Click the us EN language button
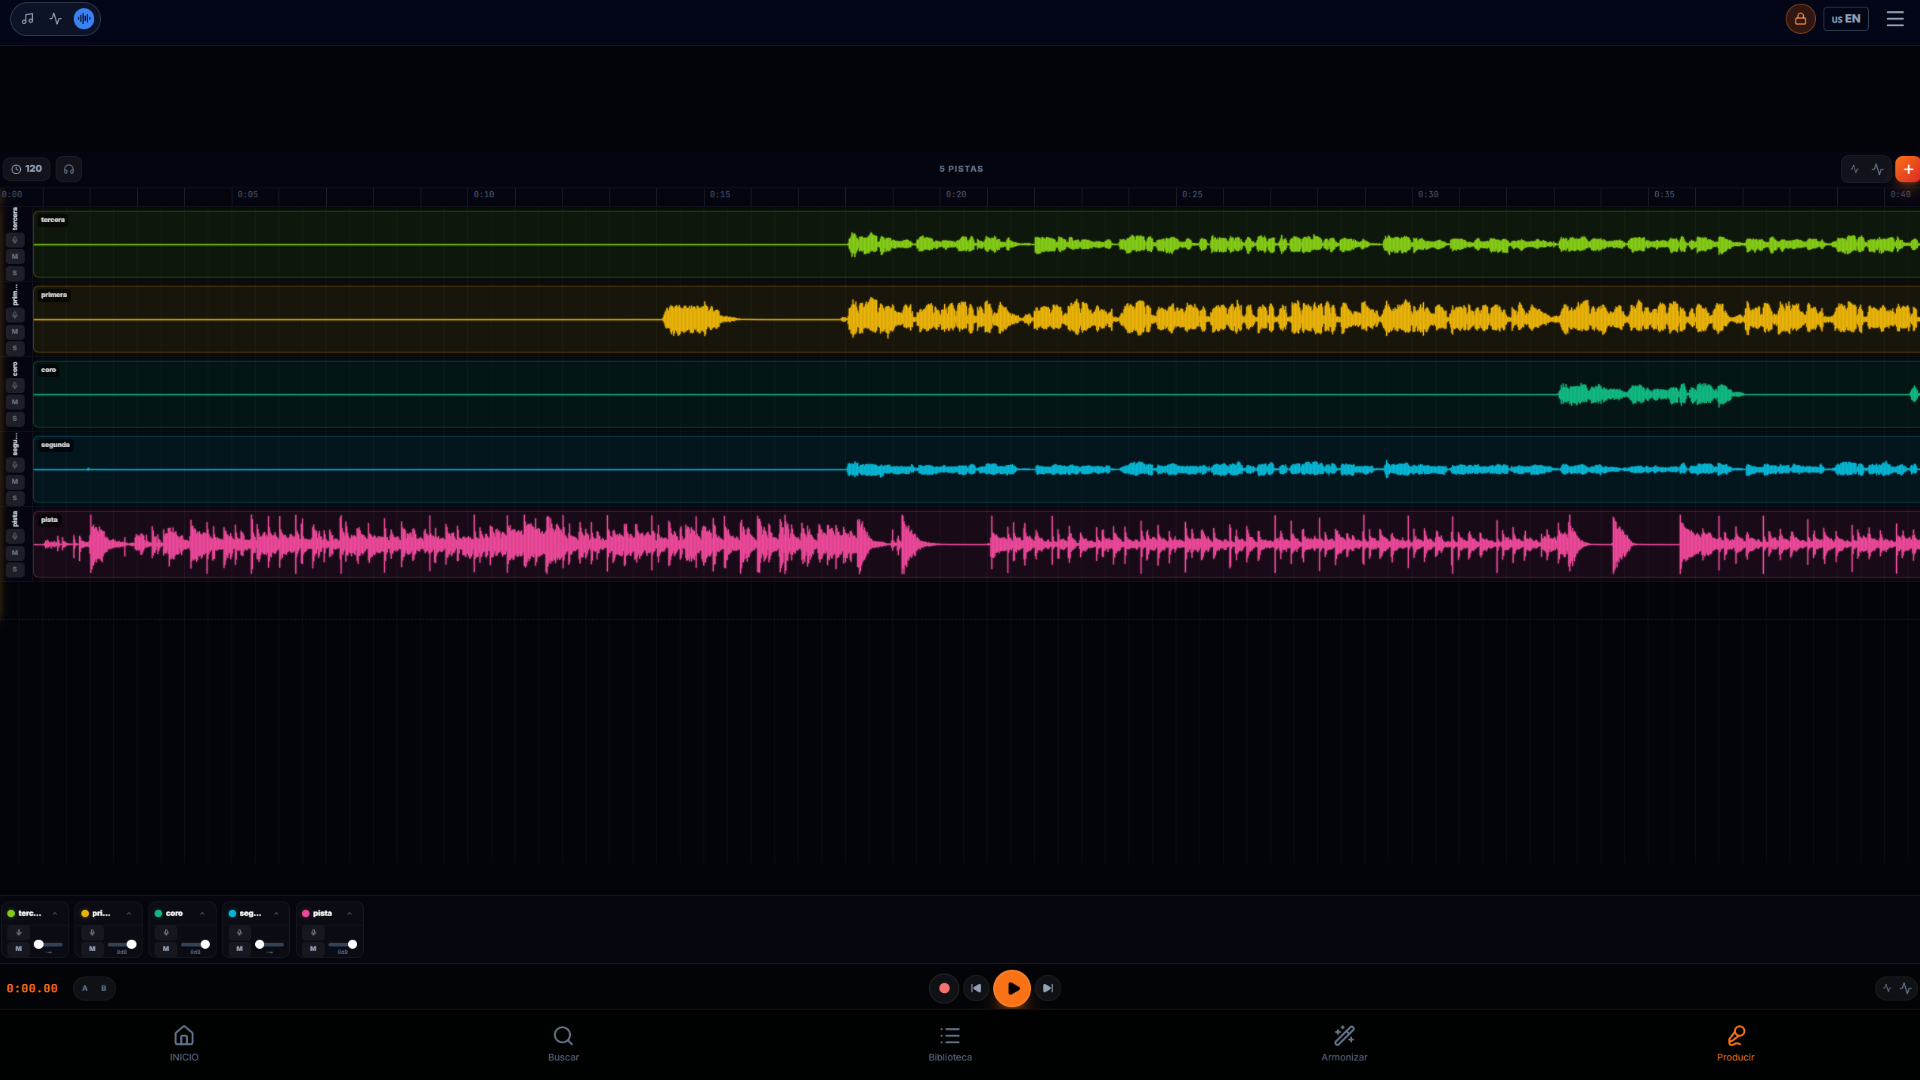 coord(1845,18)
